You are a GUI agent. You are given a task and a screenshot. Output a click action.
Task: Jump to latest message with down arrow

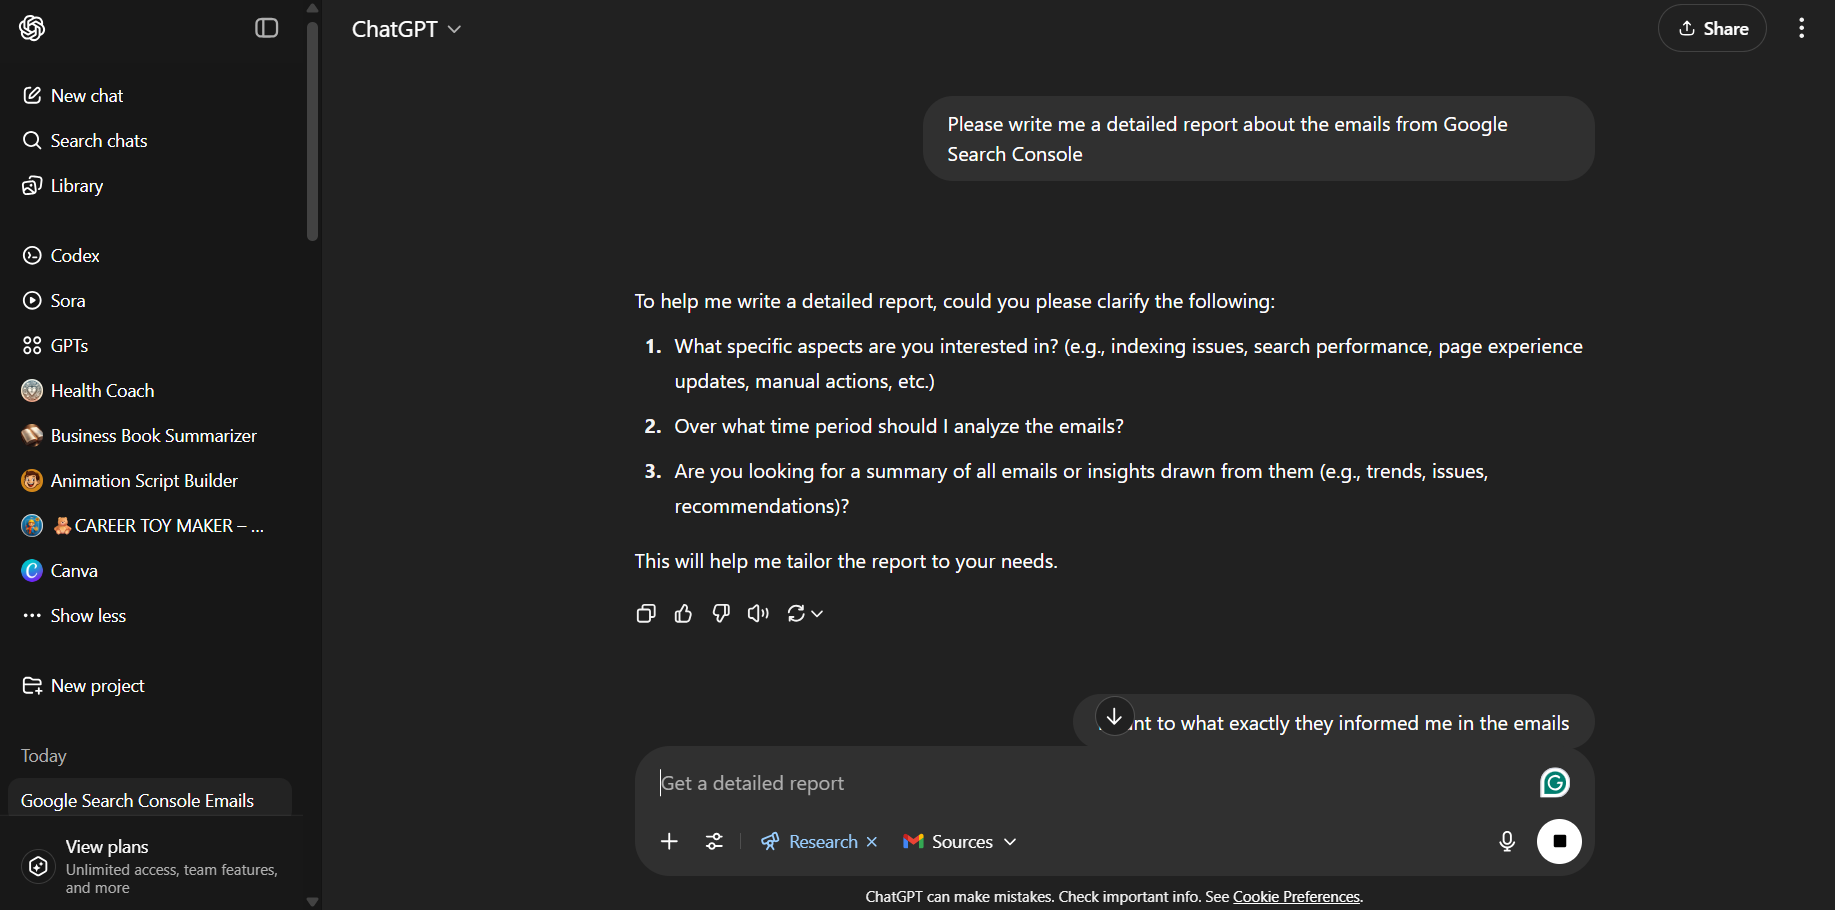click(x=1114, y=716)
